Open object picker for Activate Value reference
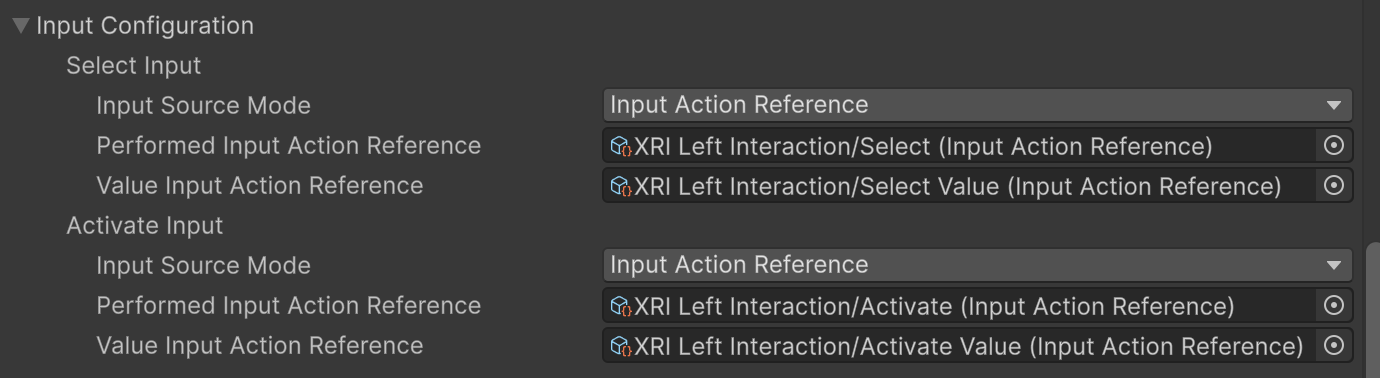This screenshot has height=378, width=1380. (x=1333, y=346)
